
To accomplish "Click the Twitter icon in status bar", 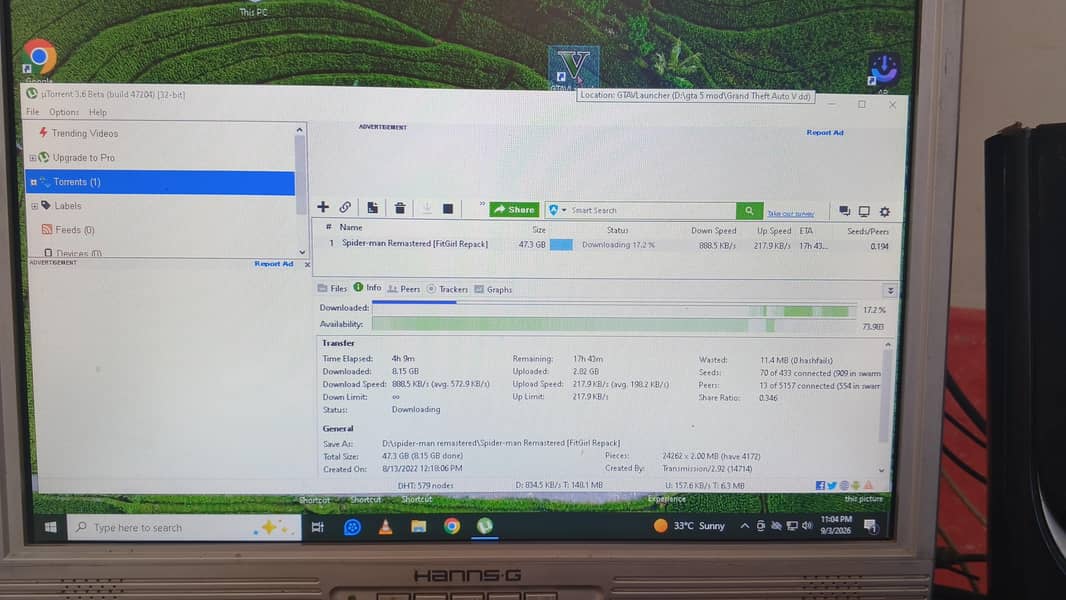I will pyautogui.click(x=831, y=486).
